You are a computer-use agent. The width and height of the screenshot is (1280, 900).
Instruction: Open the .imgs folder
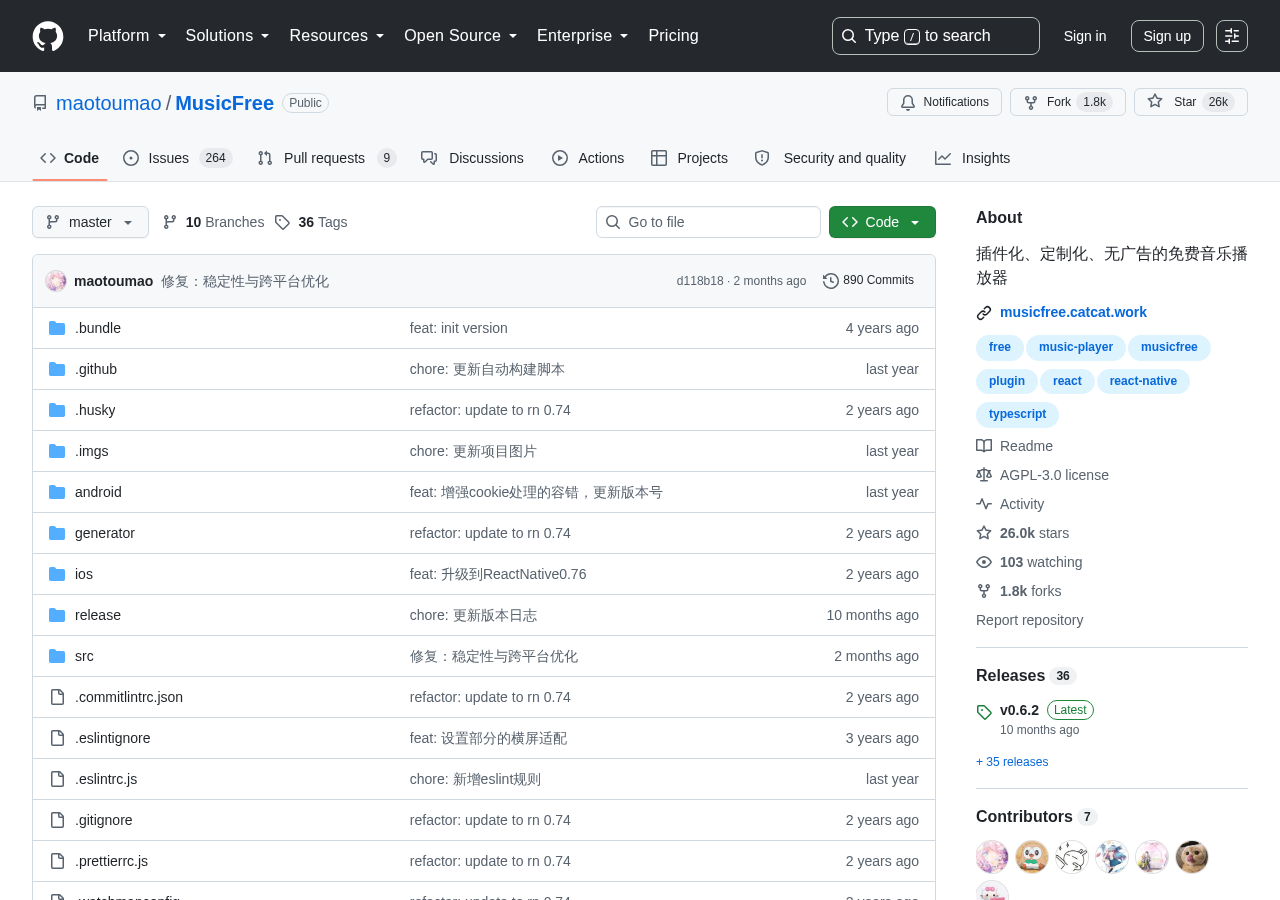92,451
